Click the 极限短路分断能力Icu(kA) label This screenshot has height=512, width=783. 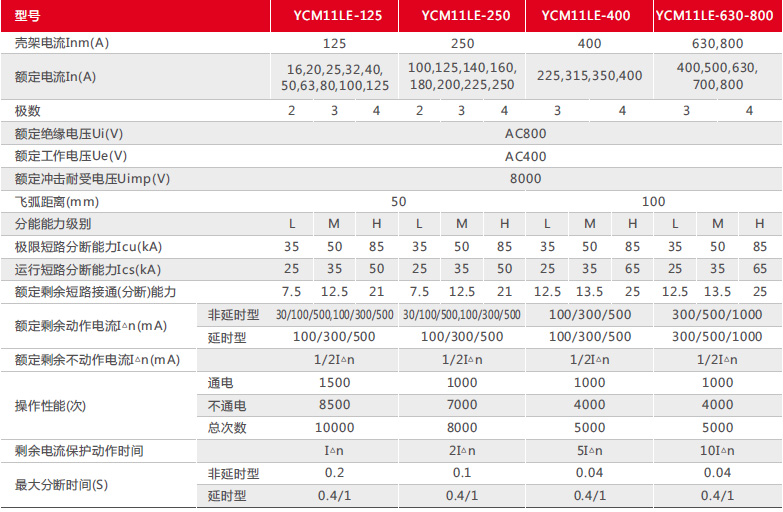coord(88,247)
